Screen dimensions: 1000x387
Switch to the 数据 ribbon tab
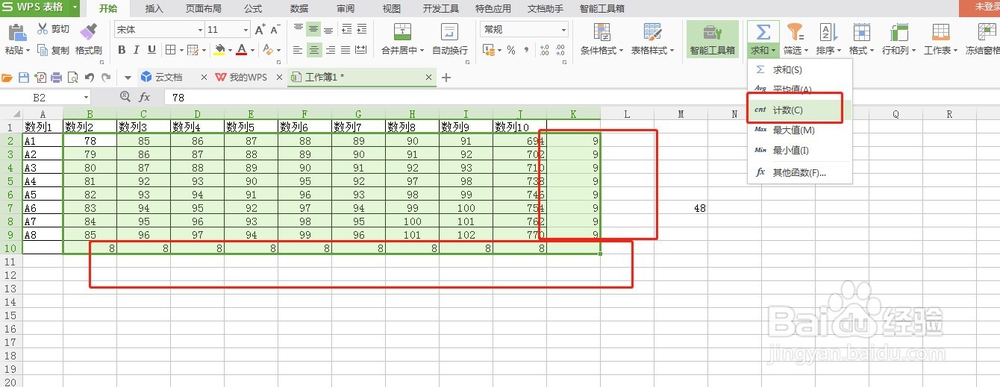[x=299, y=9]
